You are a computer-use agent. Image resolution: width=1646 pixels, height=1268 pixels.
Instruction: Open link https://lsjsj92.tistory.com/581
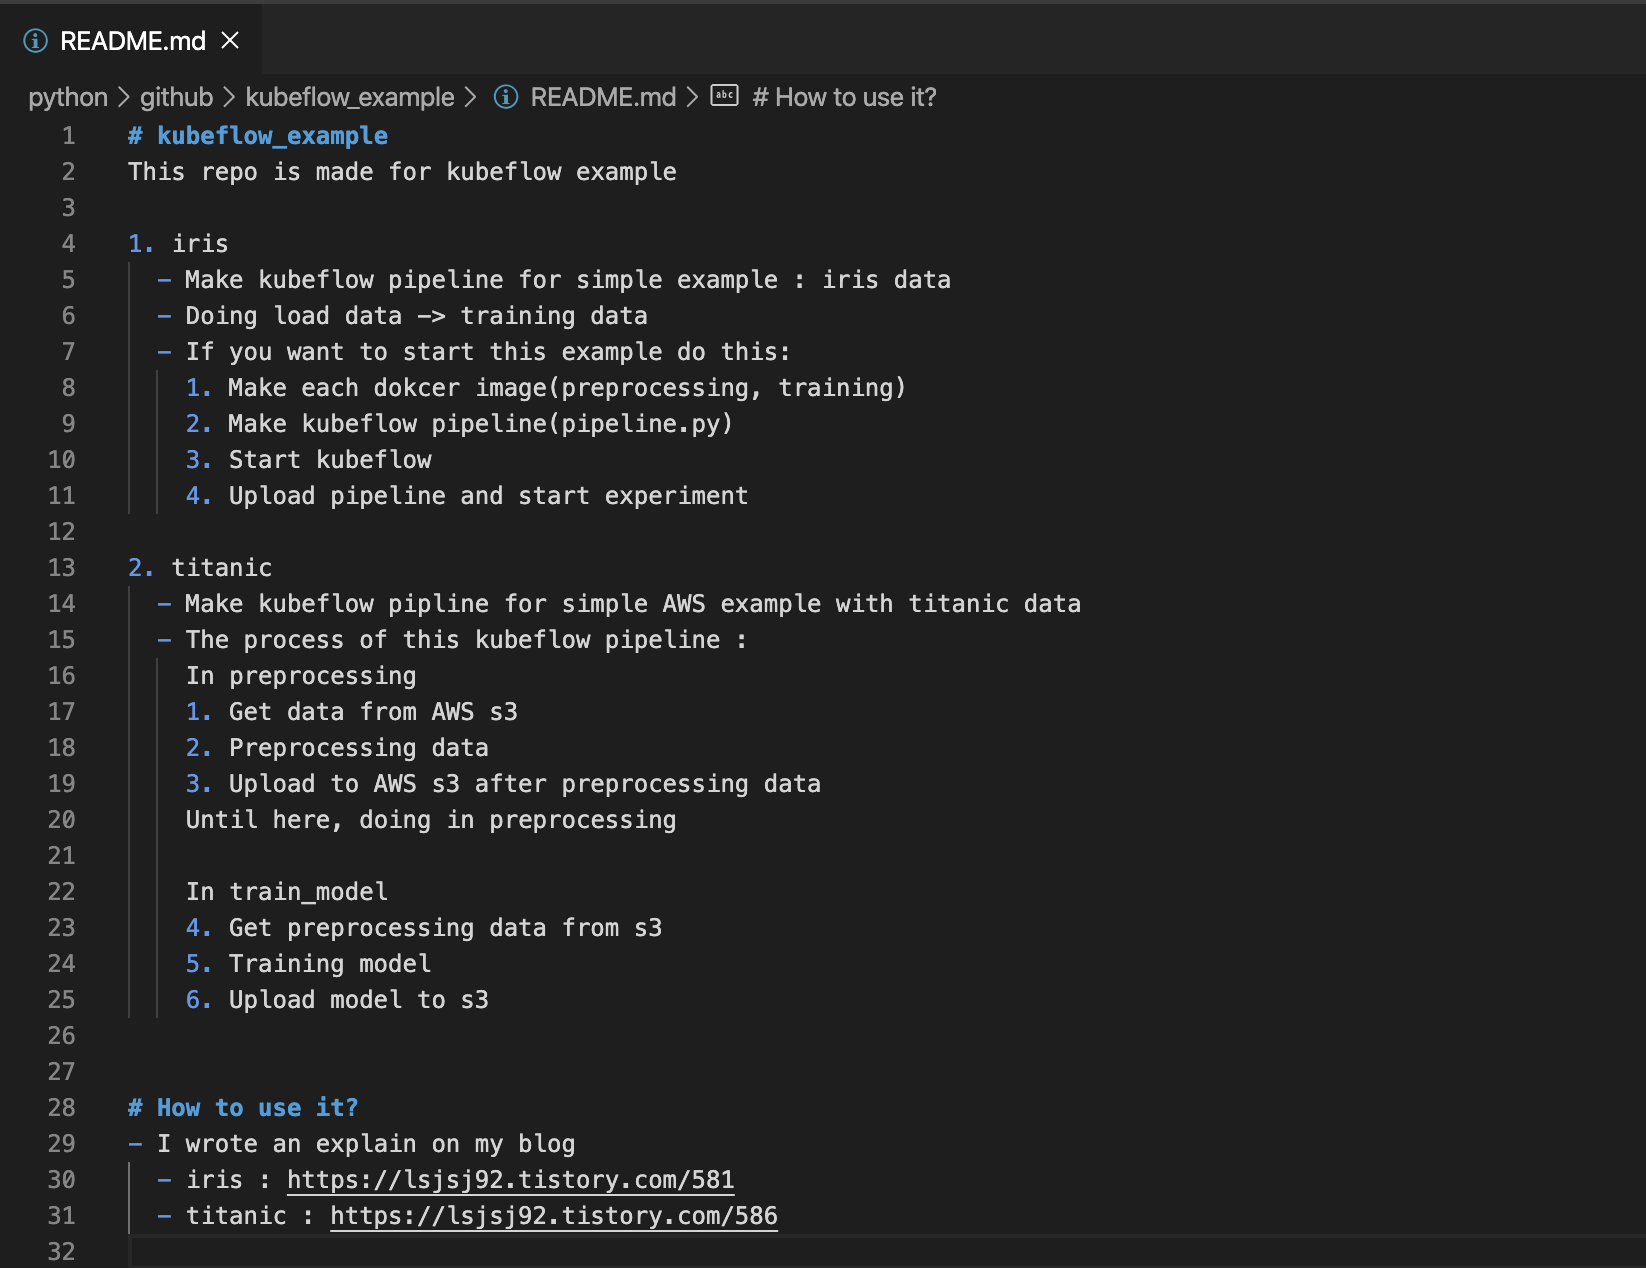(510, 1180)
